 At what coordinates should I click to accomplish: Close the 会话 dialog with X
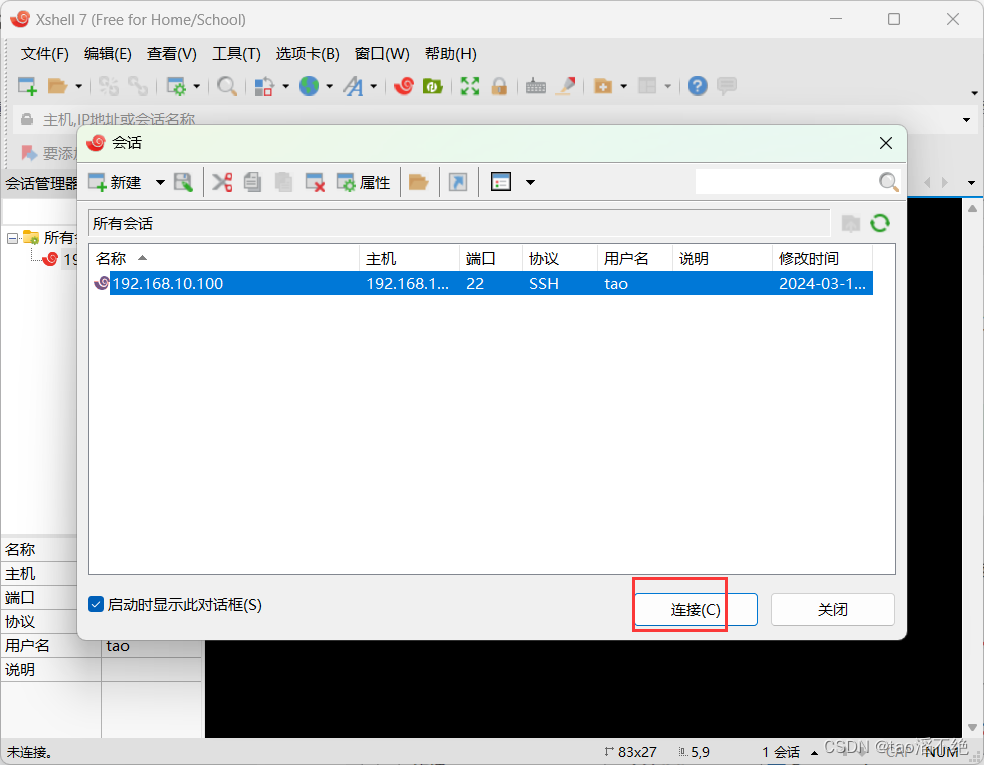tap(885, 143)
